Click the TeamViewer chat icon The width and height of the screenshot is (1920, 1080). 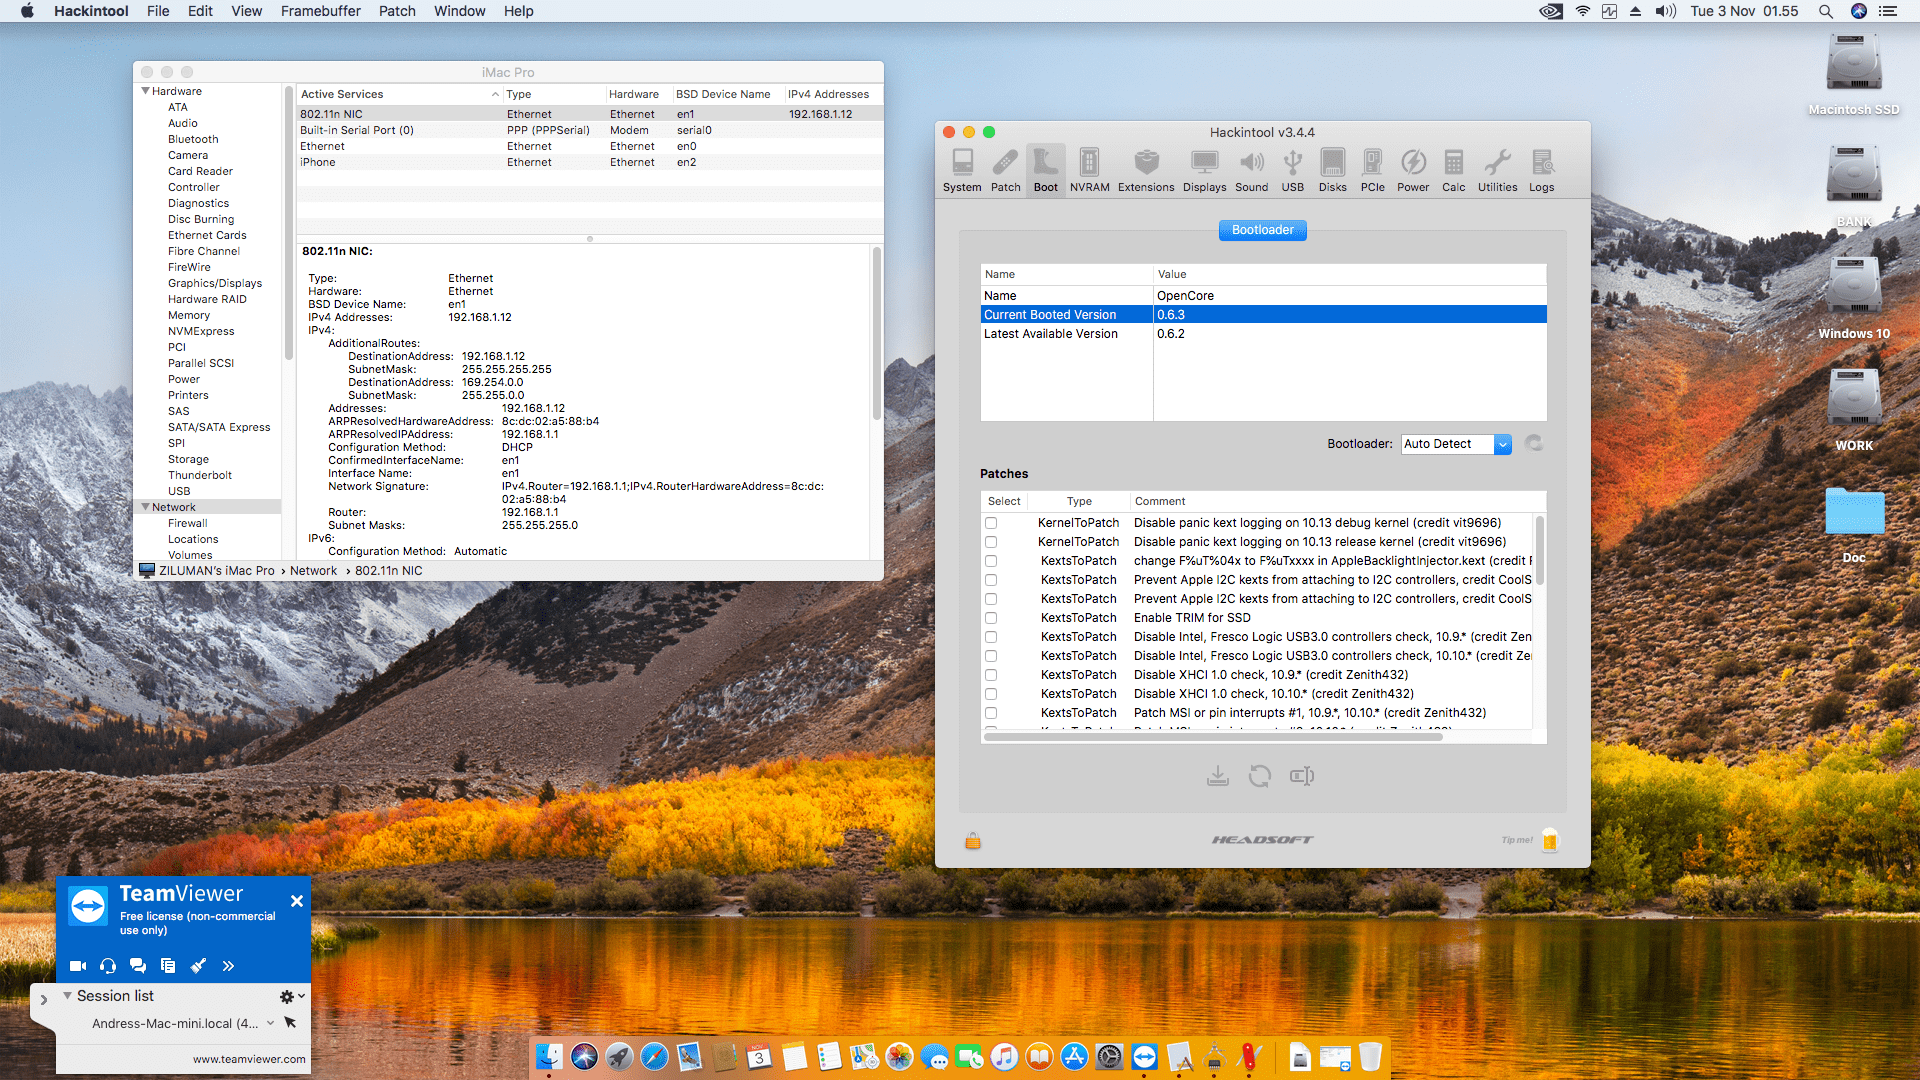point(138,966)
